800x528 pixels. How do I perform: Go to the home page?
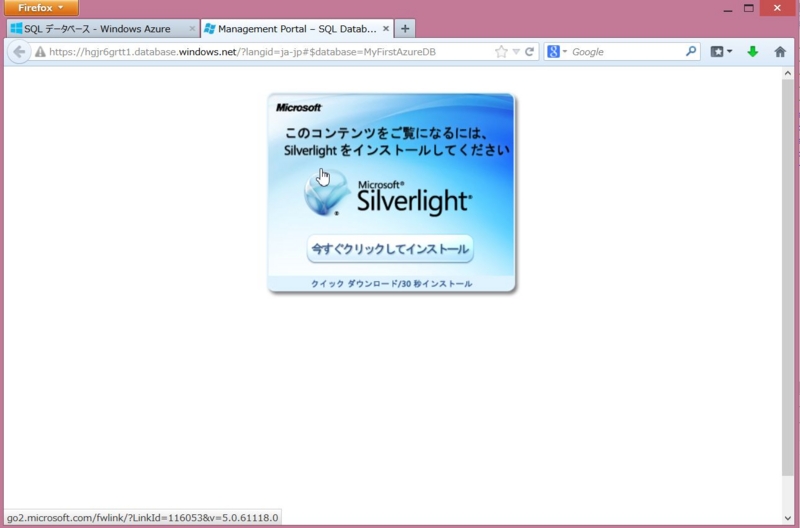(x=780, y=52)
